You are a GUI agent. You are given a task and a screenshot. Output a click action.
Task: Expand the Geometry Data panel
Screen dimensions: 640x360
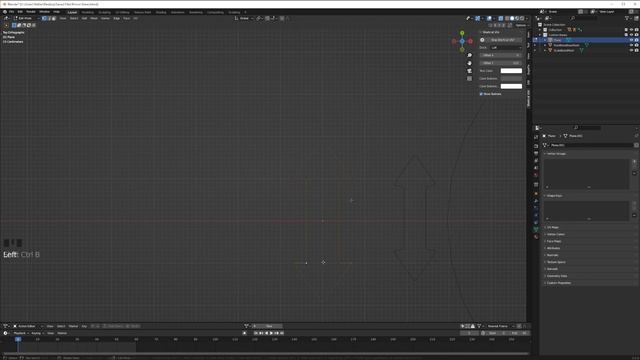tap(557, 276)
